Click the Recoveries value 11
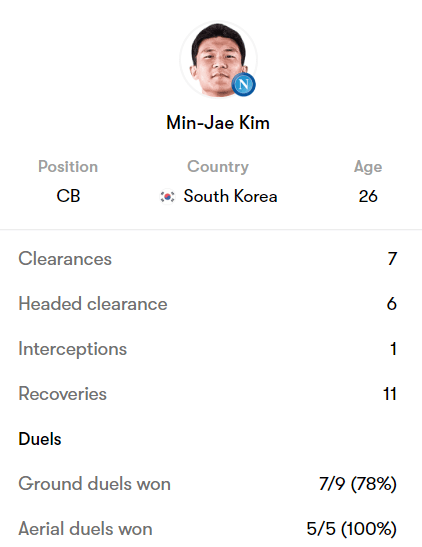Screen dimensions: 422x547 pos(390,394)
